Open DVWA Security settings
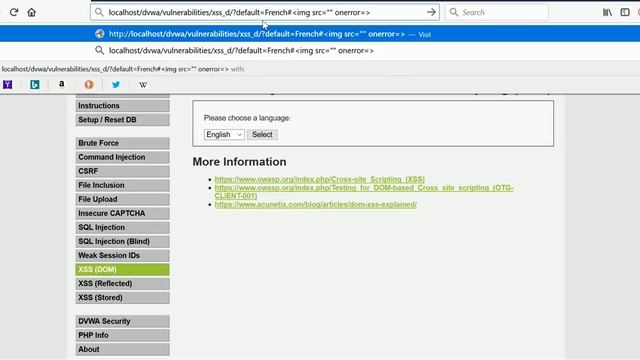Image resolution: width=640 pixels, height=360 pixels. tap(122, 321)
